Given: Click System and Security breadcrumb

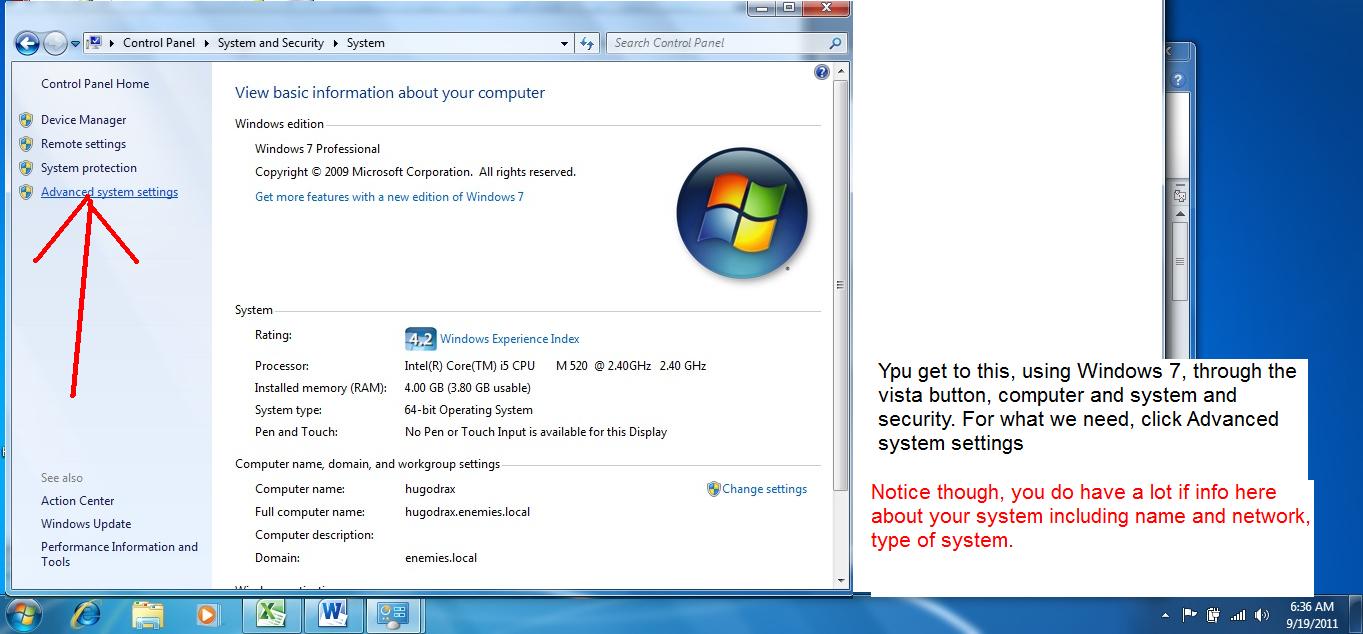Looking at the screenshot, I should [271, 43].
